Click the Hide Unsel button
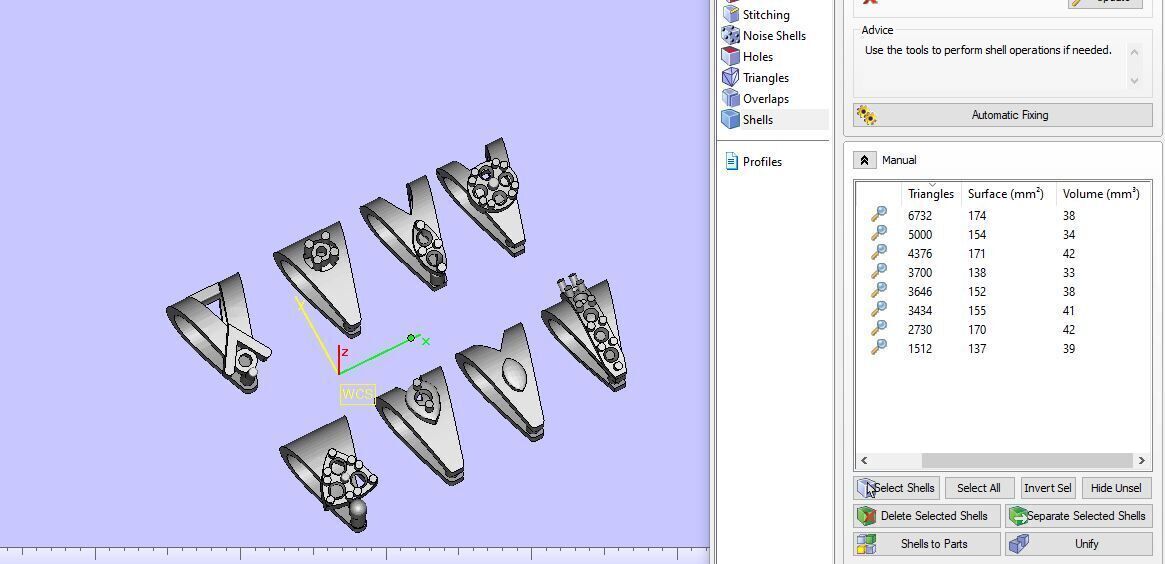This screenshot has width=1165, height=564. point(1116,487)
